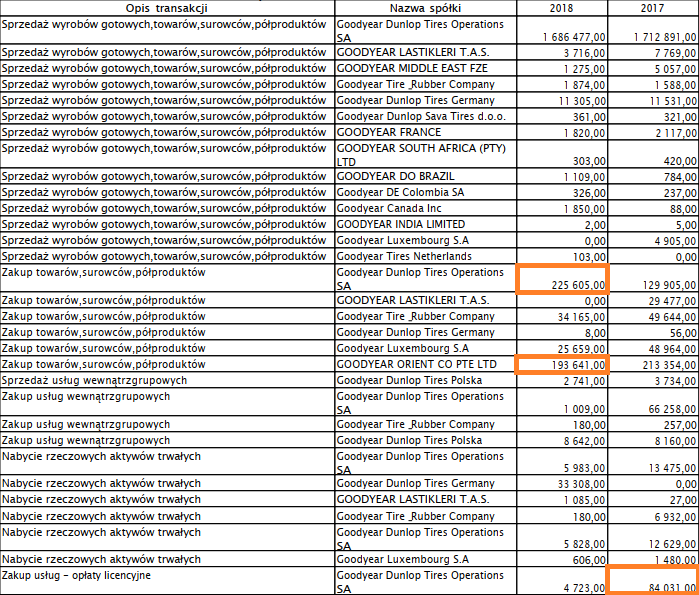Click the value 129 905,00
This screenshot has height=595, width=699.
pyautogui.click(x=670, y=285)
